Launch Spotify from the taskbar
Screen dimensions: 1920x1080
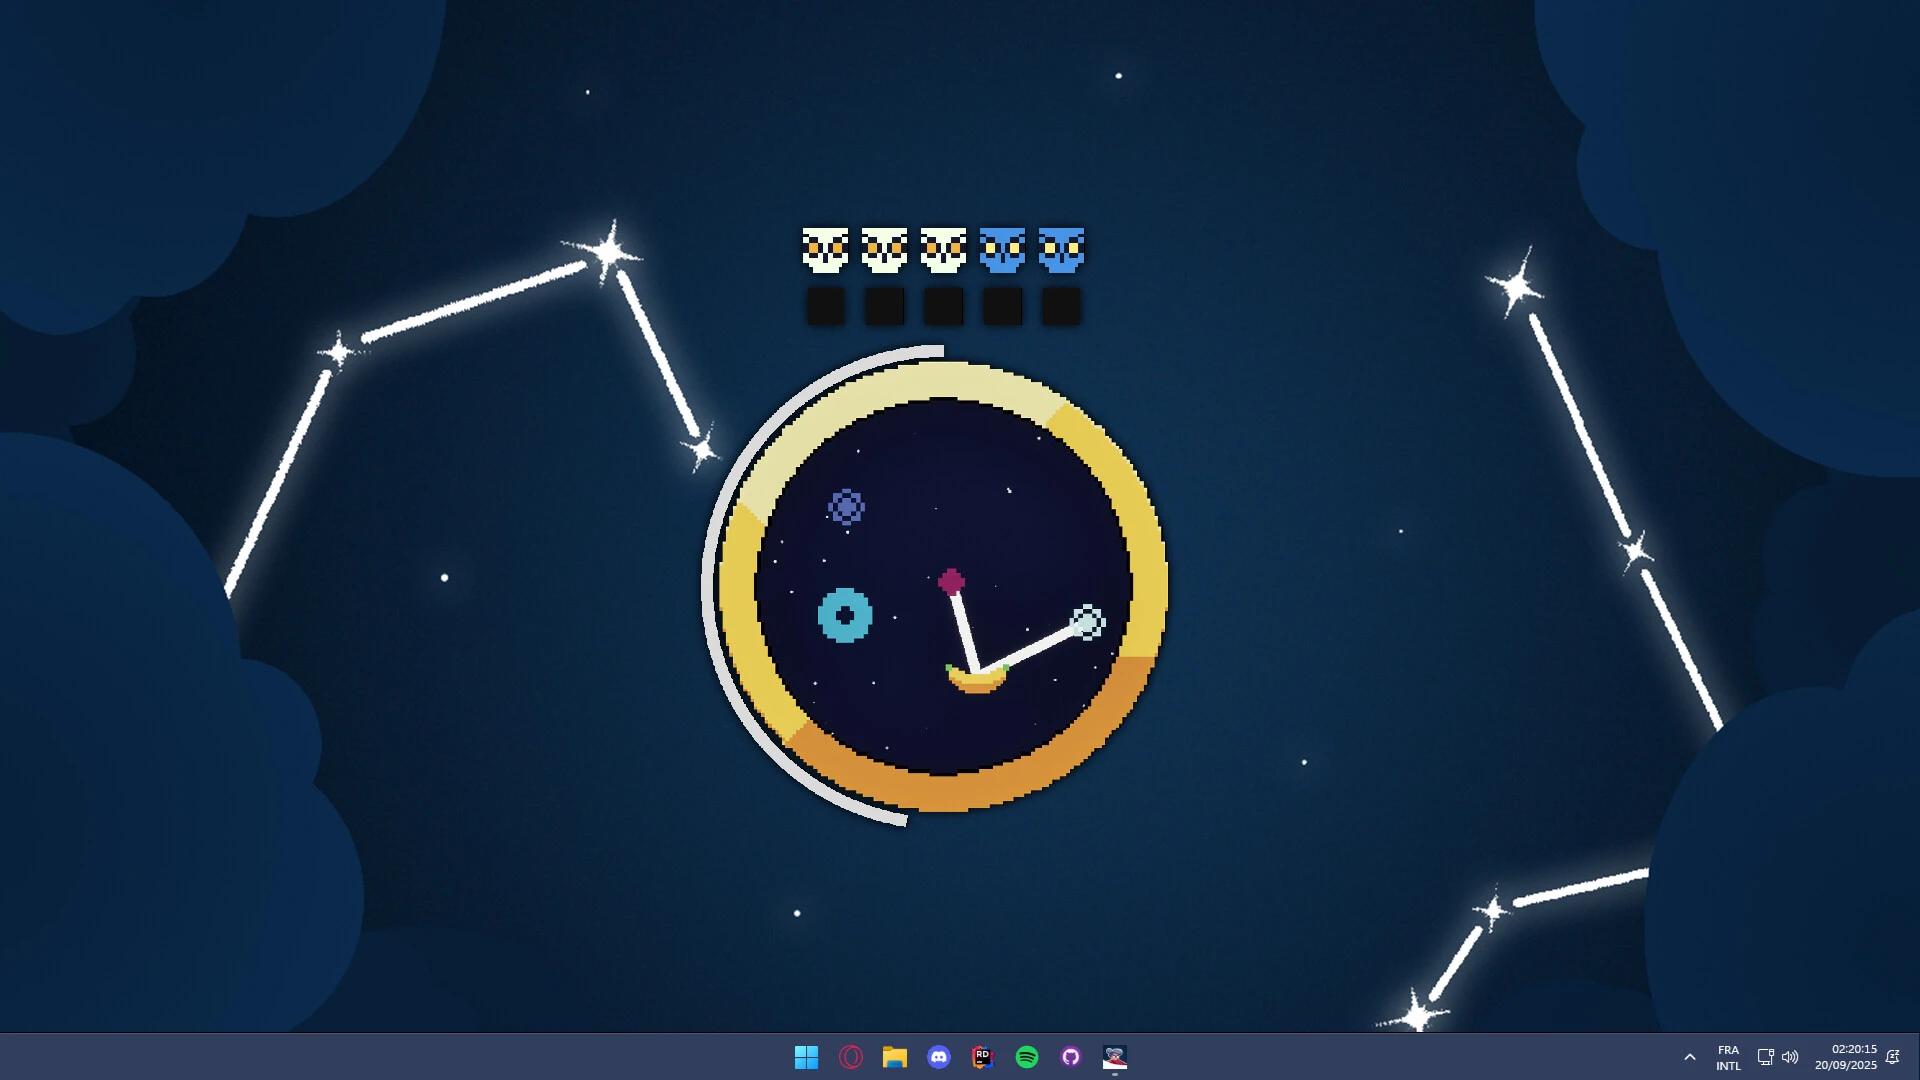pos(1027,1057)
